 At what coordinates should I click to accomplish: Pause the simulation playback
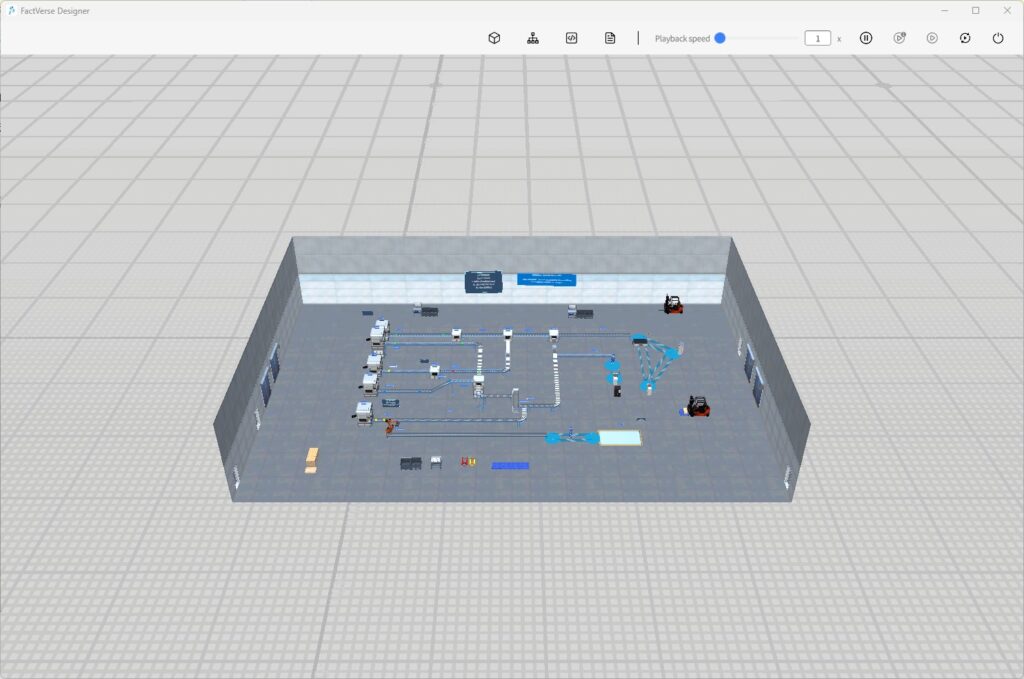pos(866,38)
